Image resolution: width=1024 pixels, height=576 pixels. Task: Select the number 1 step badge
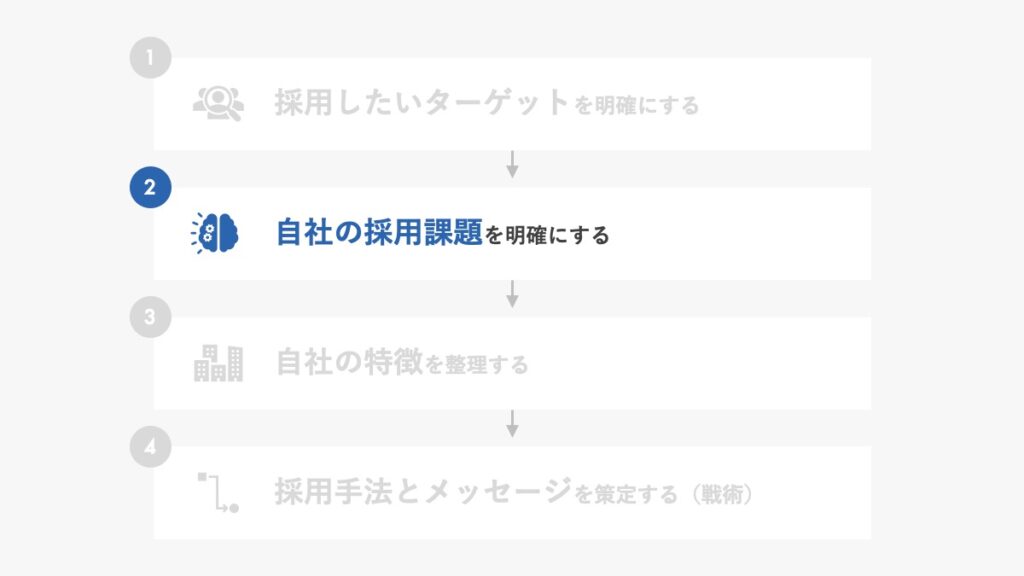(150, 58)
